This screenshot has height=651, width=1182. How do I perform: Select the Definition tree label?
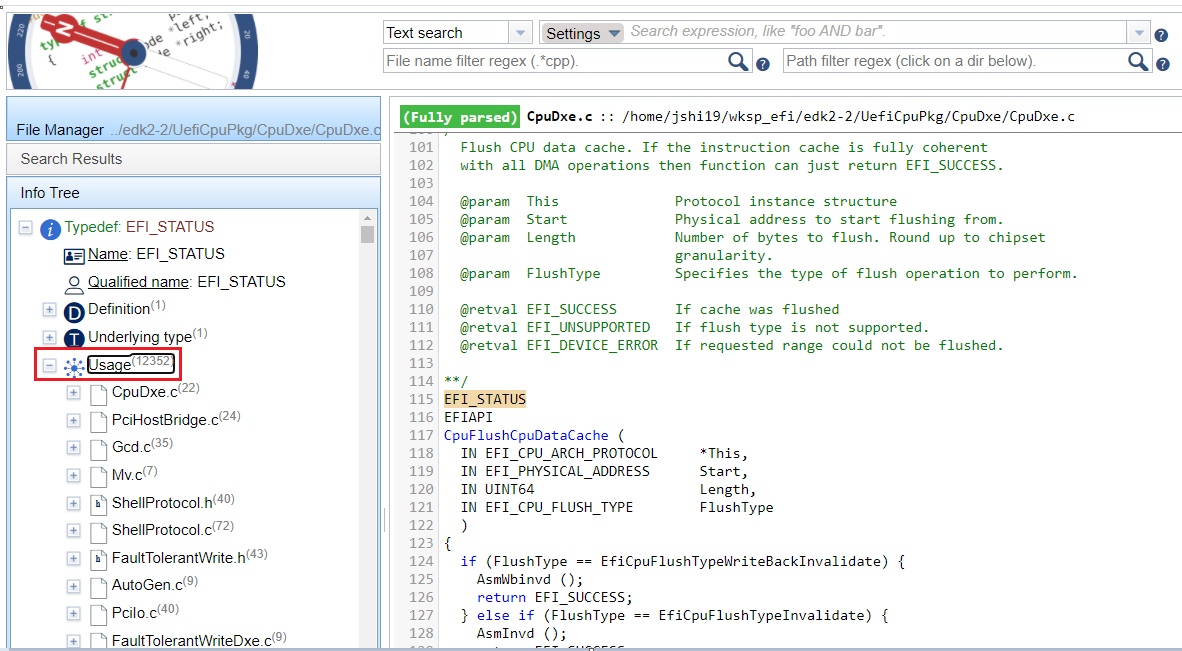coord(127,308)
